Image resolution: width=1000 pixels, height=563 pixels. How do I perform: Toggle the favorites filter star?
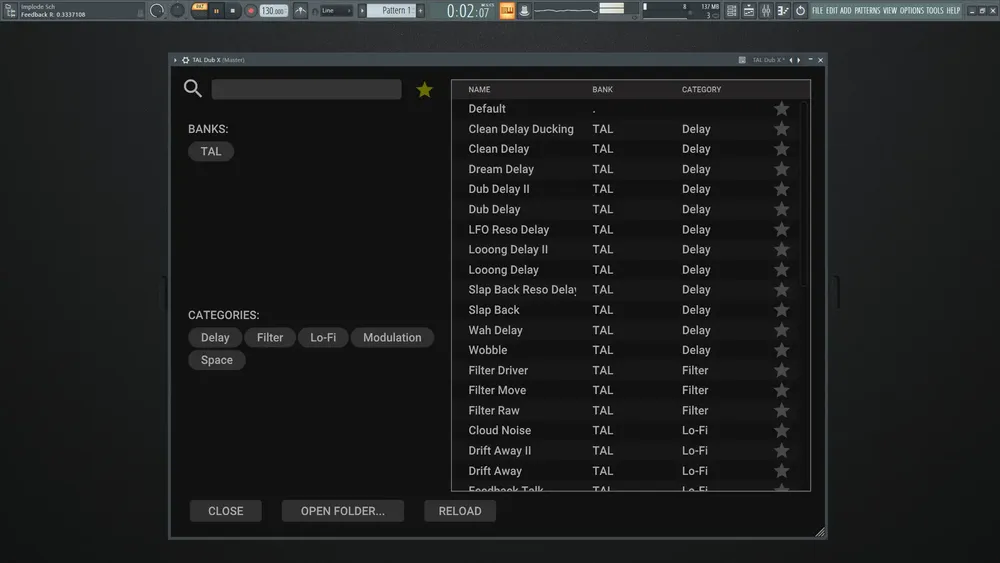click(424, 90)
